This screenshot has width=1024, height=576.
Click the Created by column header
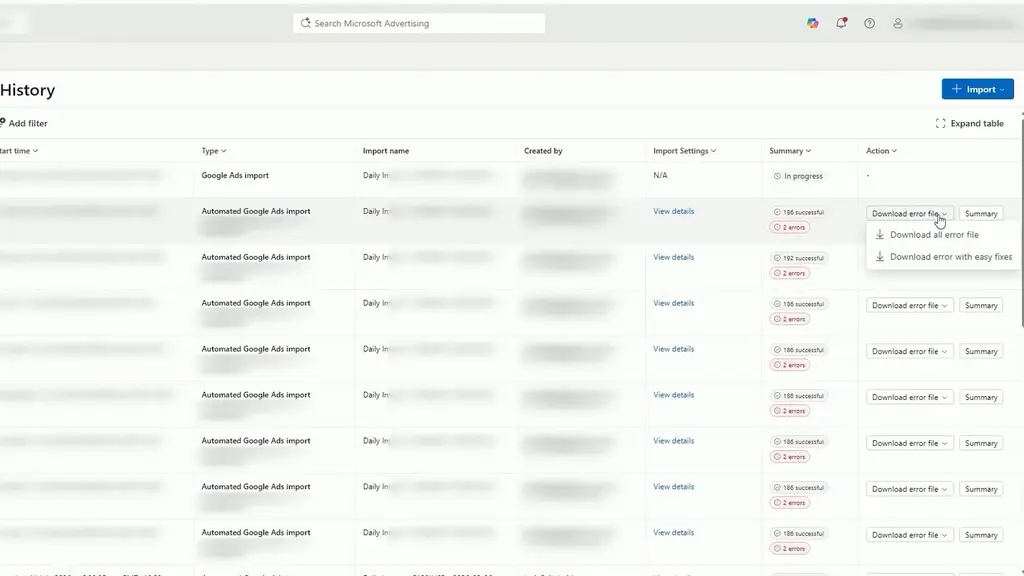click(543, 151)
